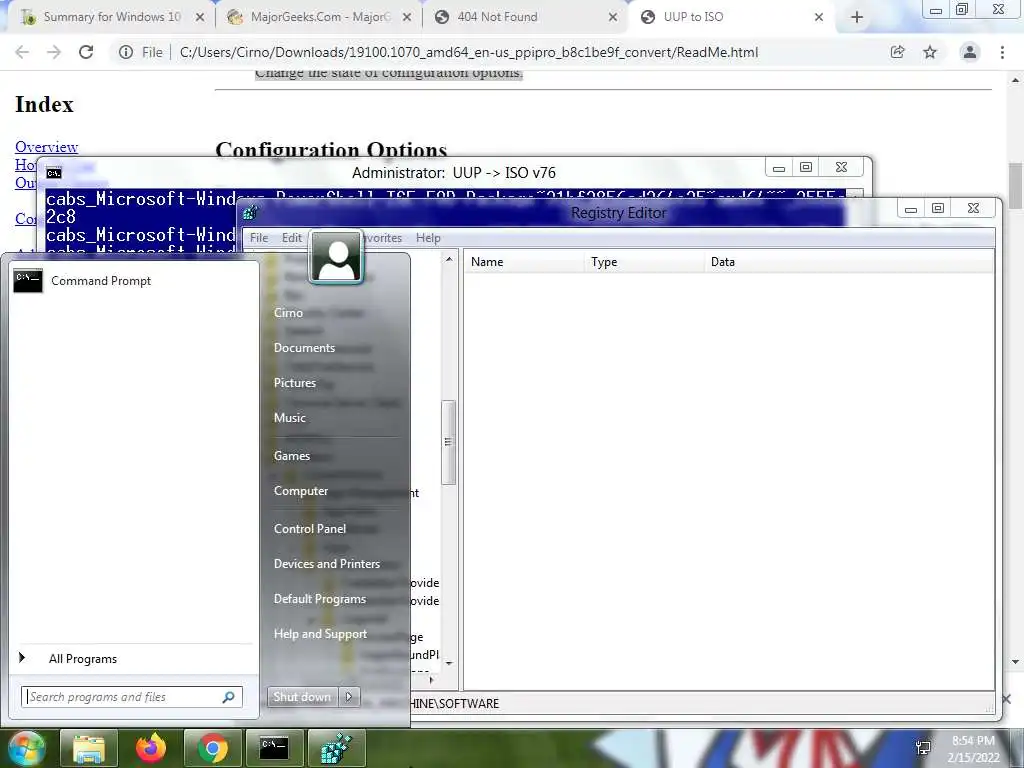Screen dimensions: 1024x768
Task: Click the Chrome back arrow
Action: tap(22, 52)
